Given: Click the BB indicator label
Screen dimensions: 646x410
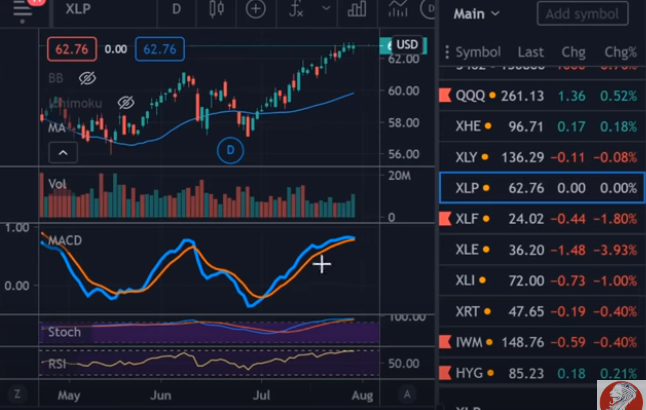Looking at the screenshot, I should (56, 78).
